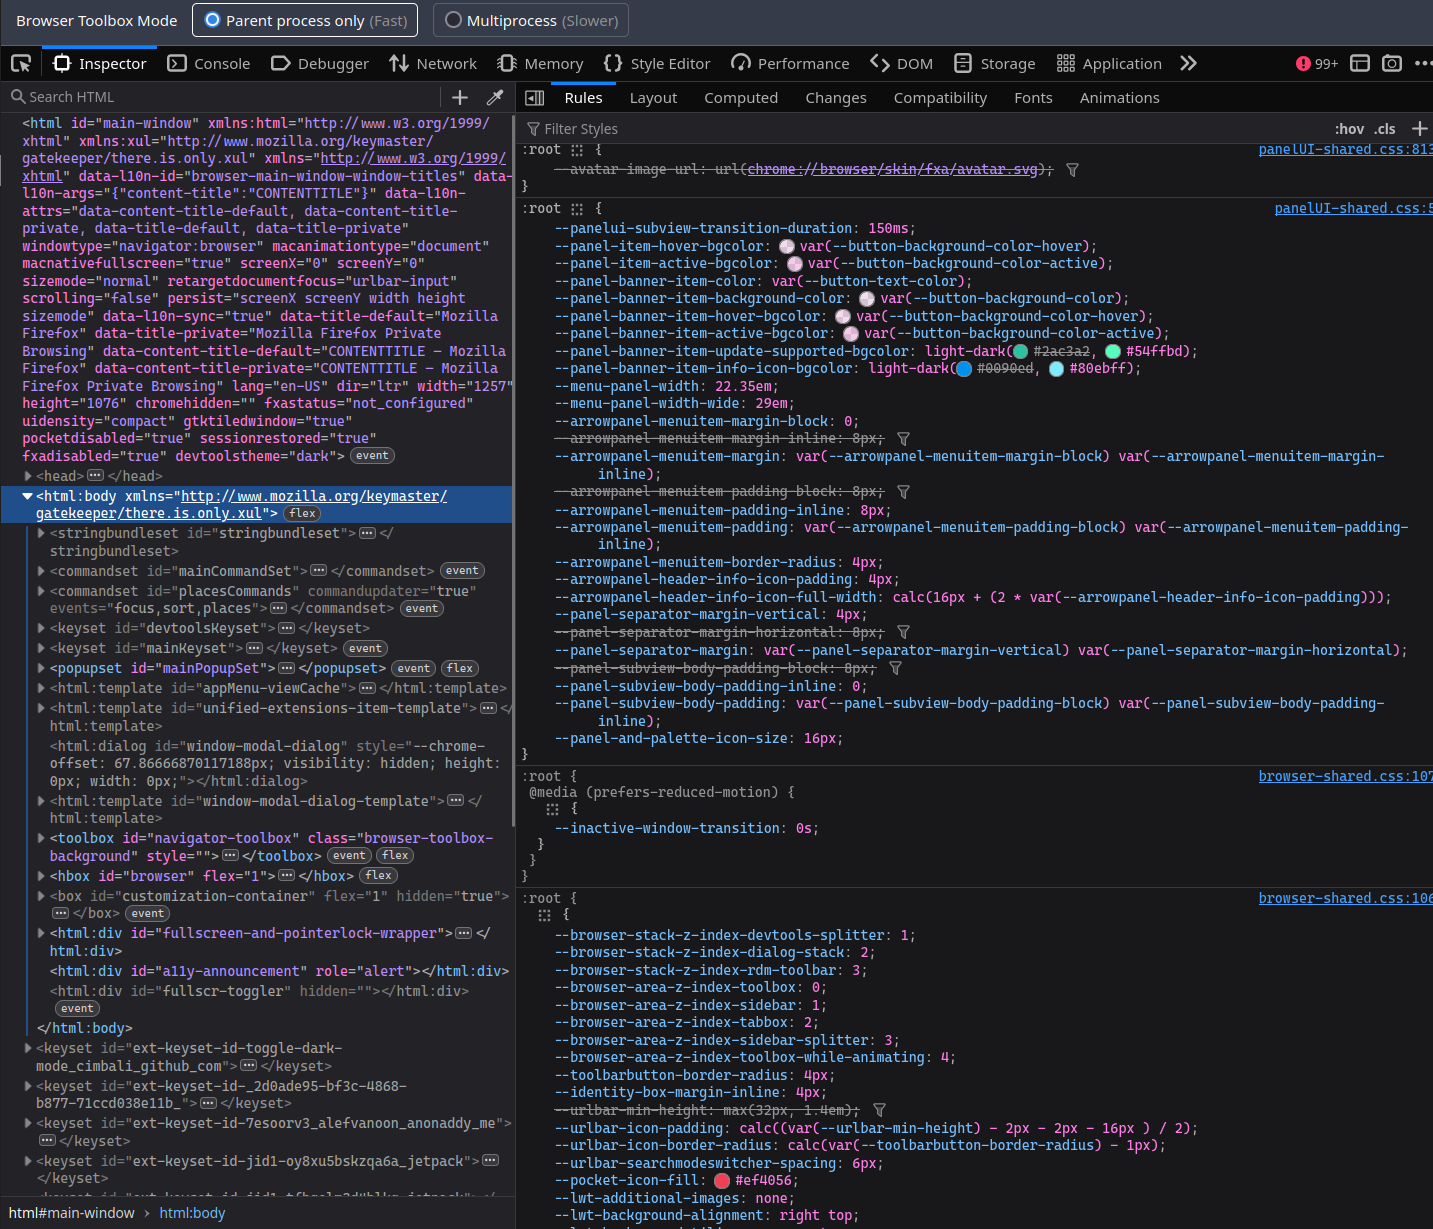Image resolution: width=1433 pixels, height=1229 pixels.
Task: Expand the navigator-toolbox node
Action: pyautogui.click(x=41, y=838)
